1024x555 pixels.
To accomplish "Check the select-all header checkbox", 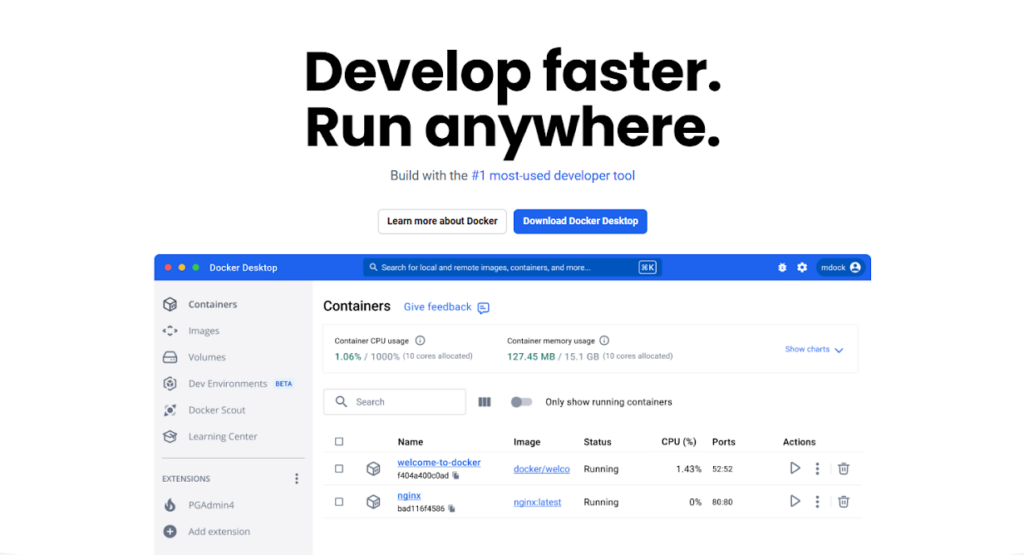I will (x=339, y=442).
